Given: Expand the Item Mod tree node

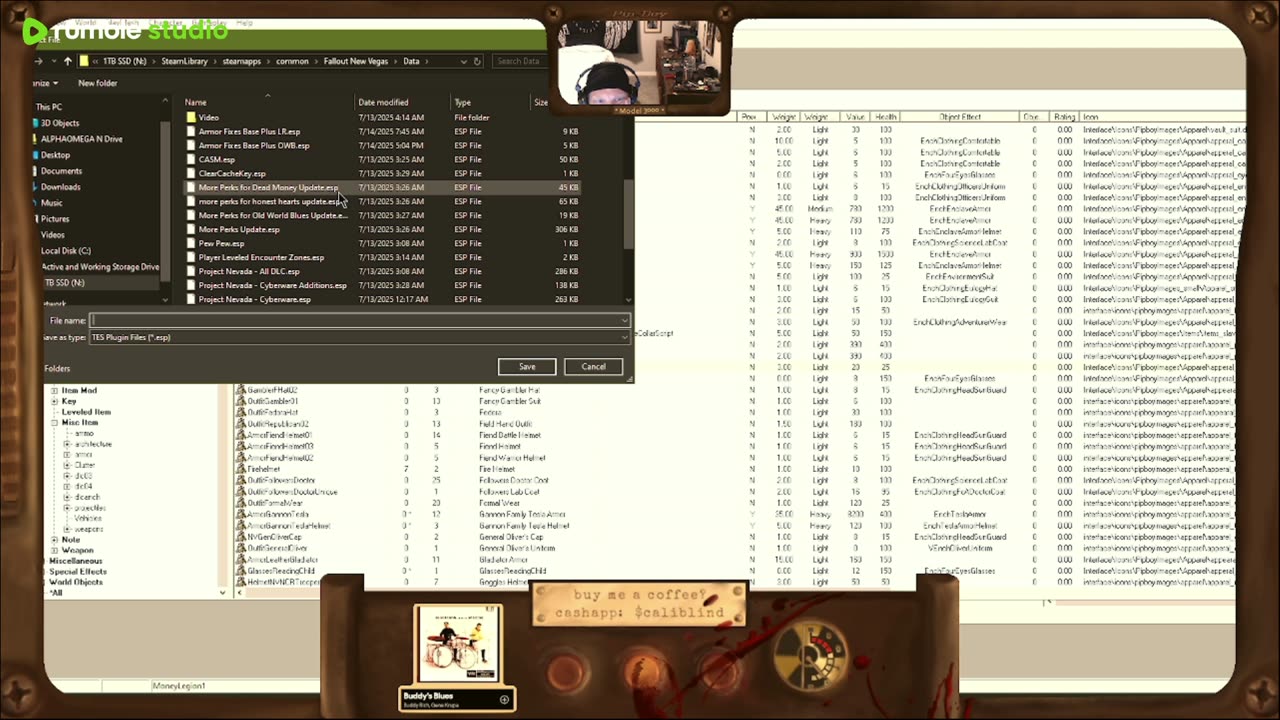Looking at the screenshot, I should coord(54,390).
